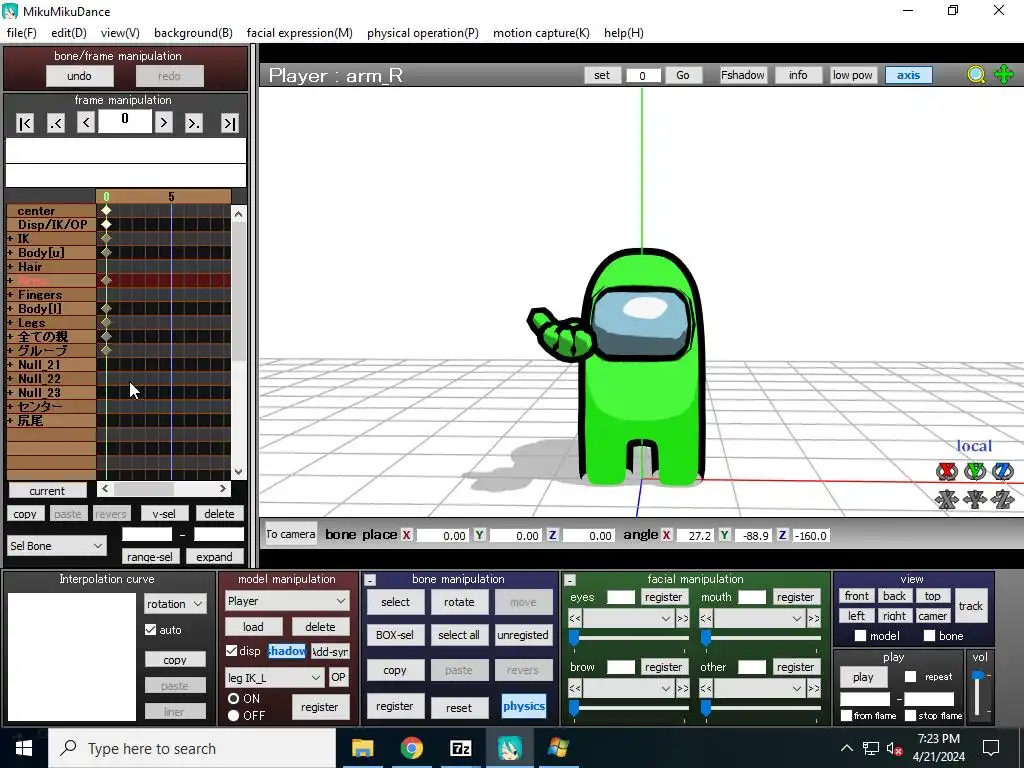This screenshot has width=1024, height=768.
Task: Expand IK bone group
Action: pos(10,238)
